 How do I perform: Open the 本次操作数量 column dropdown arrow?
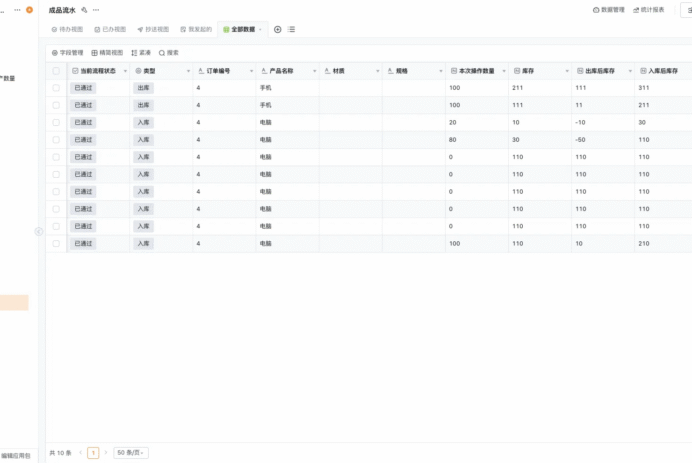coord(504,71)
